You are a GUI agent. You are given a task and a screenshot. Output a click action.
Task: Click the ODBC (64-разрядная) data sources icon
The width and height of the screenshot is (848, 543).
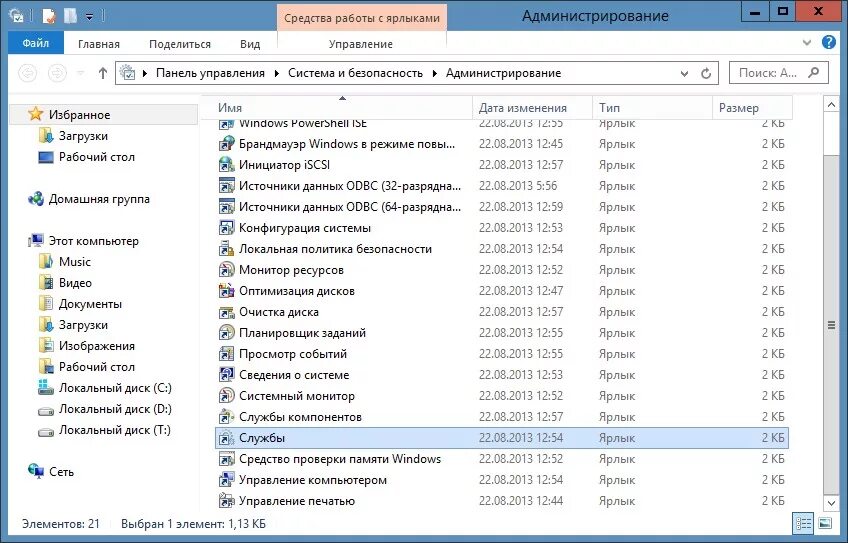pyautogui.click(x=226, y=207)
